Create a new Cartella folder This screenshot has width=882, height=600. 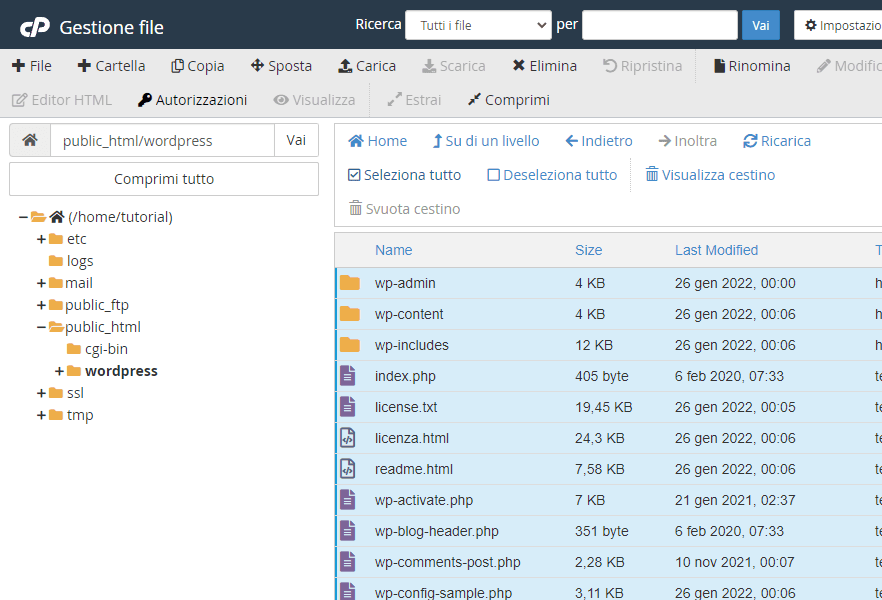coord(111,66)
